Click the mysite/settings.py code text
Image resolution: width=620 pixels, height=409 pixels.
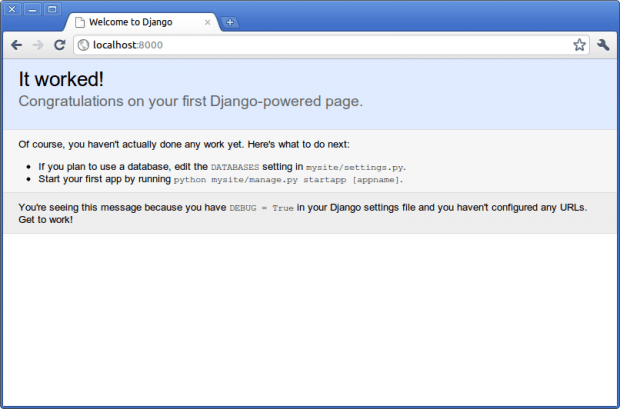(x=355, y=167)
